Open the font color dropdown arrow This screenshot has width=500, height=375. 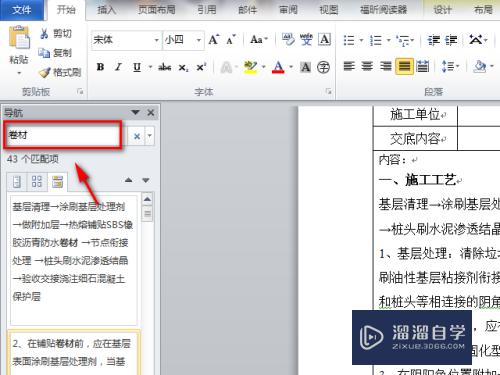point(291,67)
